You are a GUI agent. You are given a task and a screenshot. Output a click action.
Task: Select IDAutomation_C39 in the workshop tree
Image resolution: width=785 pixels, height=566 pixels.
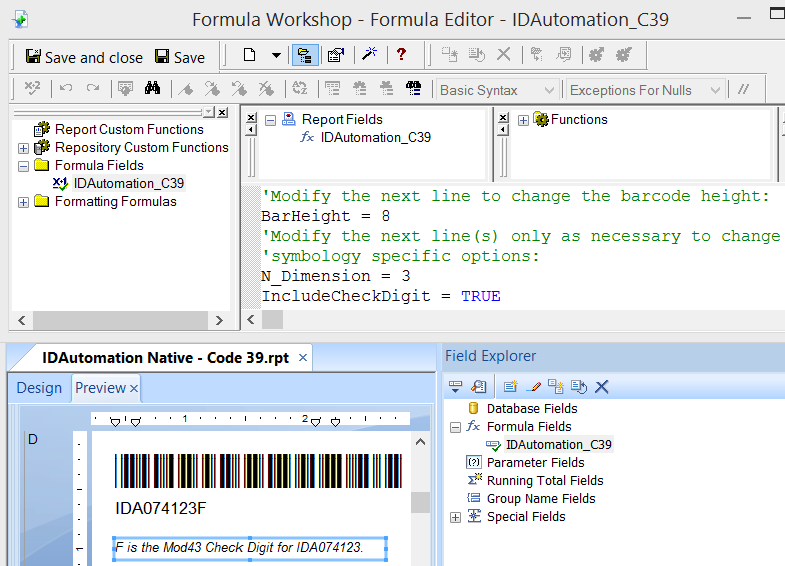coord(129,183)
